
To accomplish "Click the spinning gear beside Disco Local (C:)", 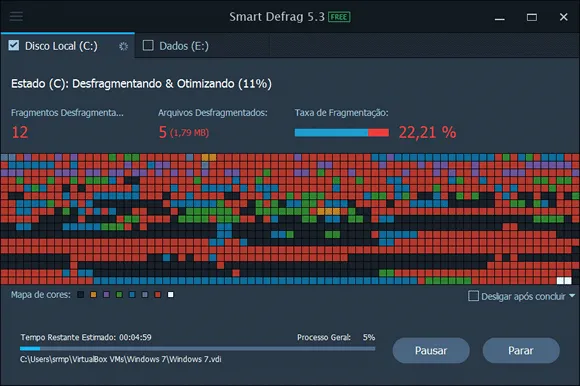I will (123, 46).
